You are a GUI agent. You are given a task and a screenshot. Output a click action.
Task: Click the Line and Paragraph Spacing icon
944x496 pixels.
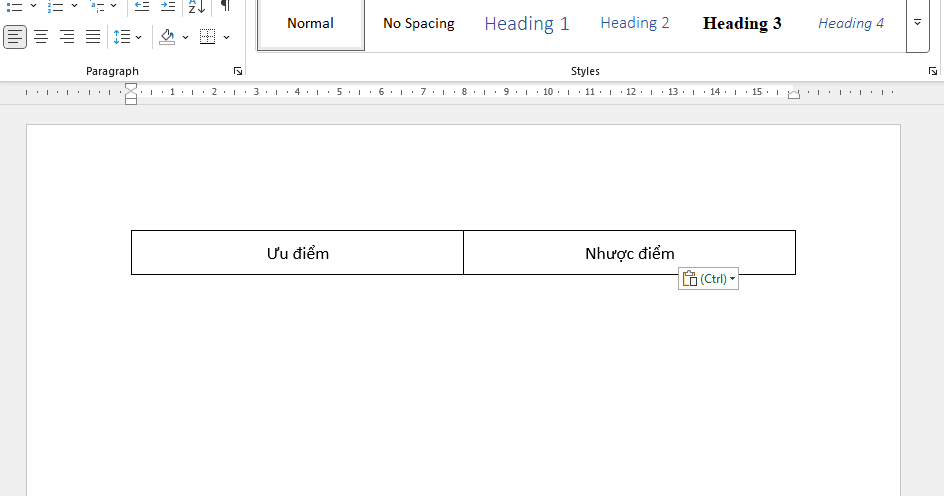tap(122, 37)
